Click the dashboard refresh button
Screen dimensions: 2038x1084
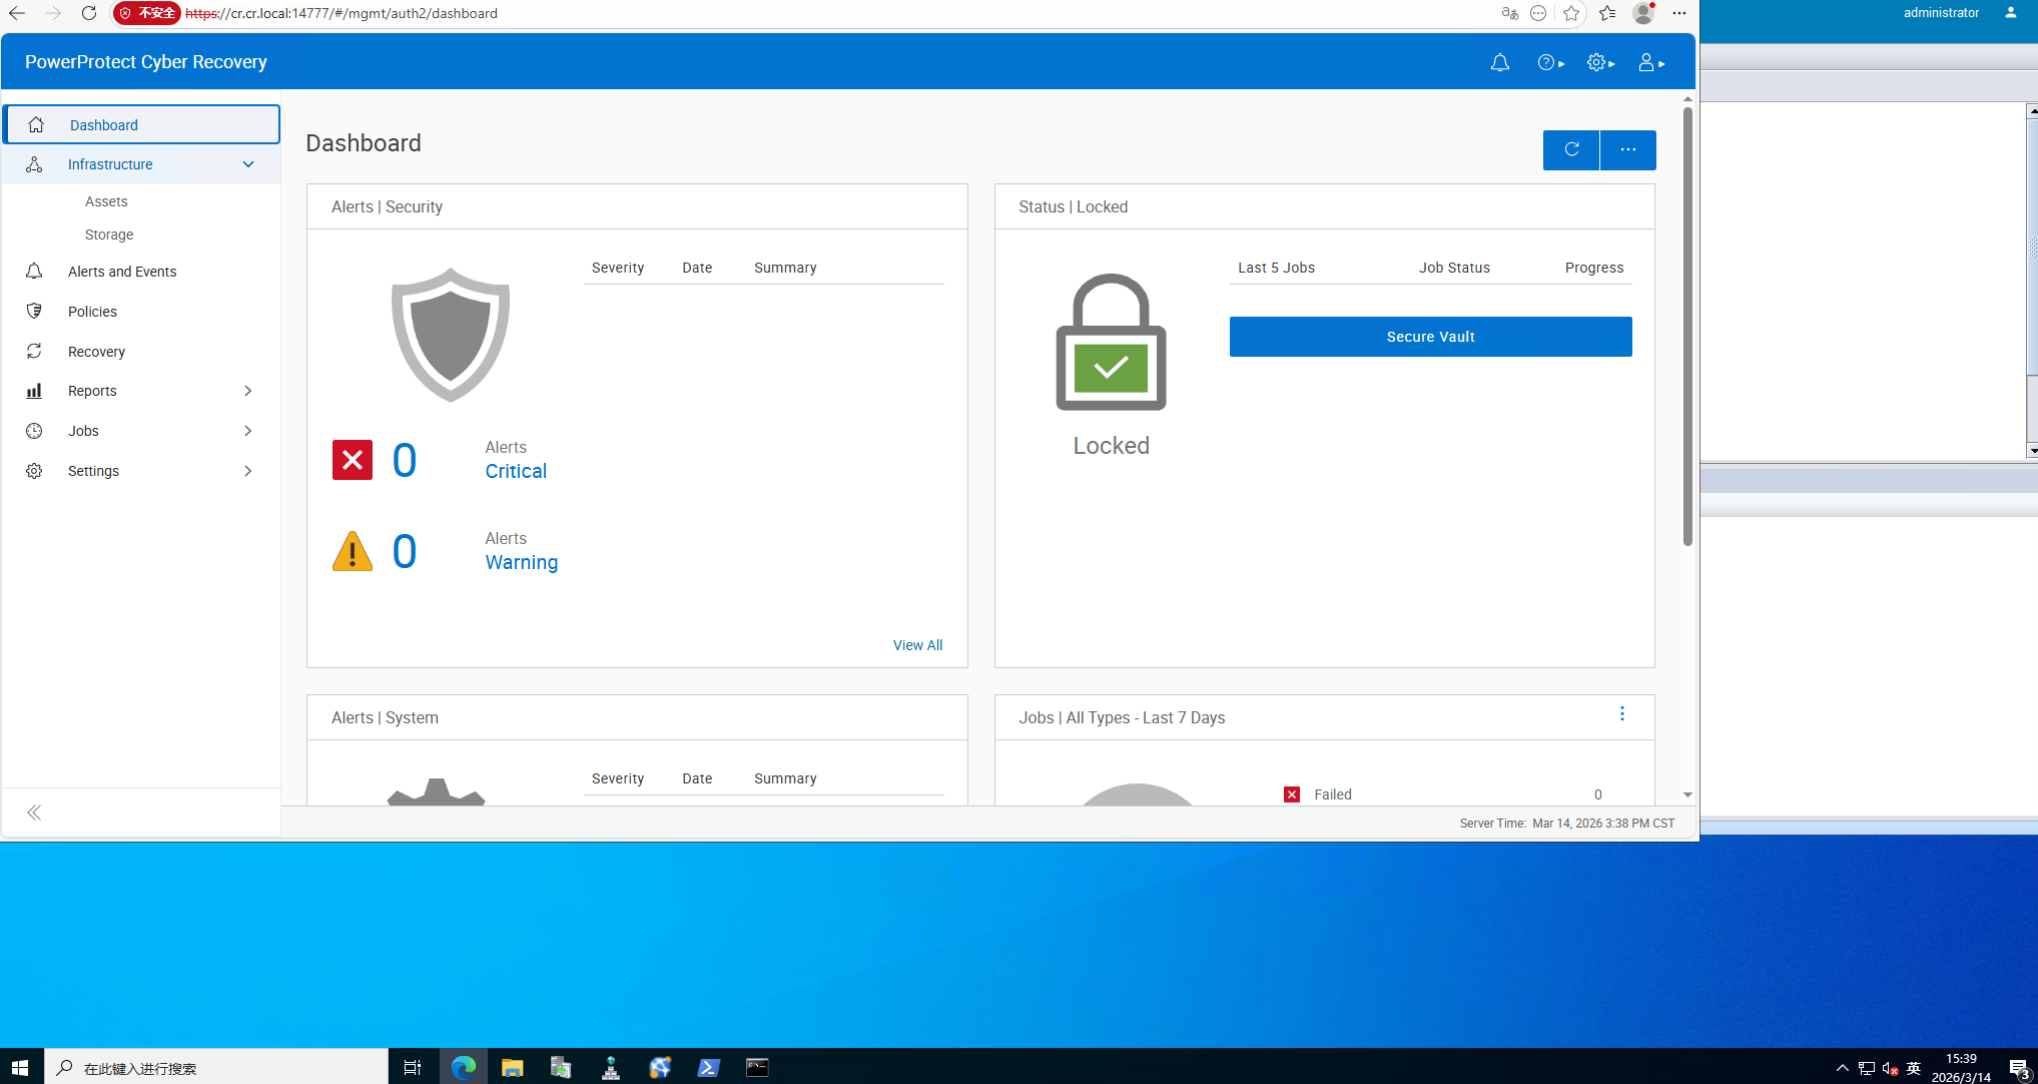click(1570, 150)
